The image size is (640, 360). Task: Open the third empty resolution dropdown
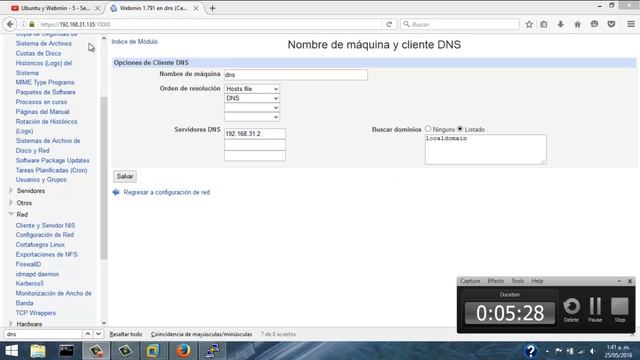coord(252,107)
